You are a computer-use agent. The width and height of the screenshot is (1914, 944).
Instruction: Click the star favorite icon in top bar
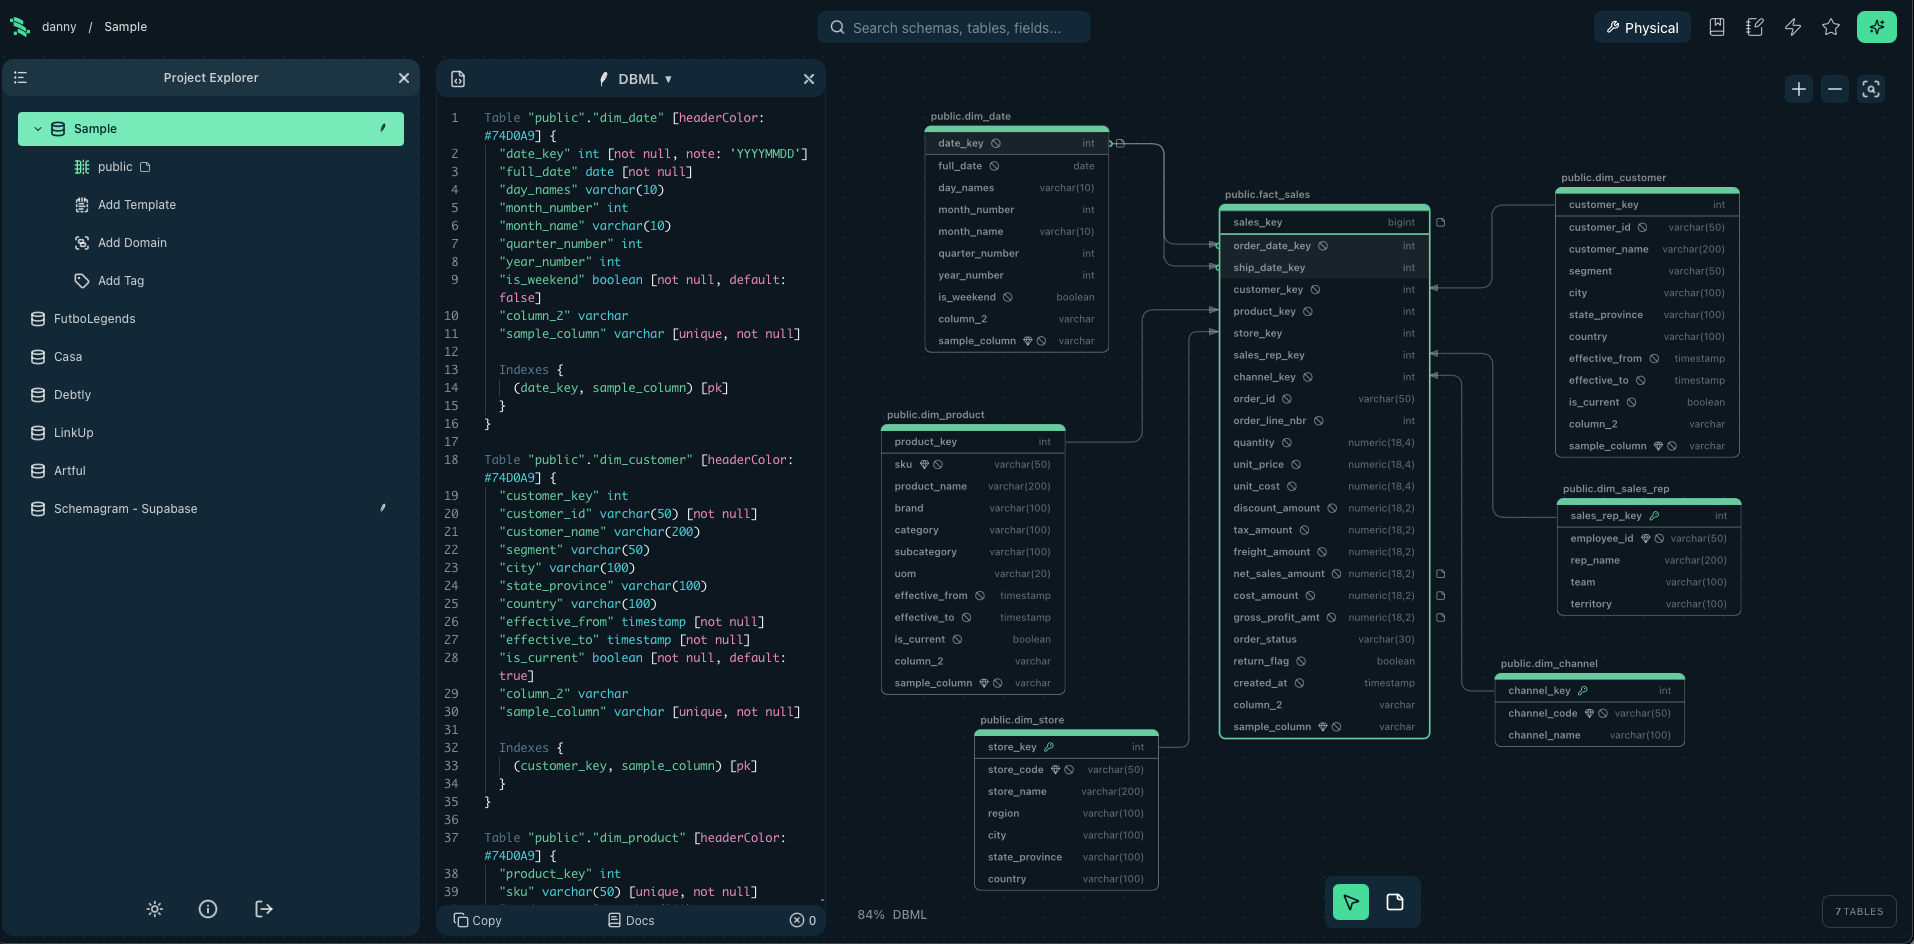(x=1830, y=27)
